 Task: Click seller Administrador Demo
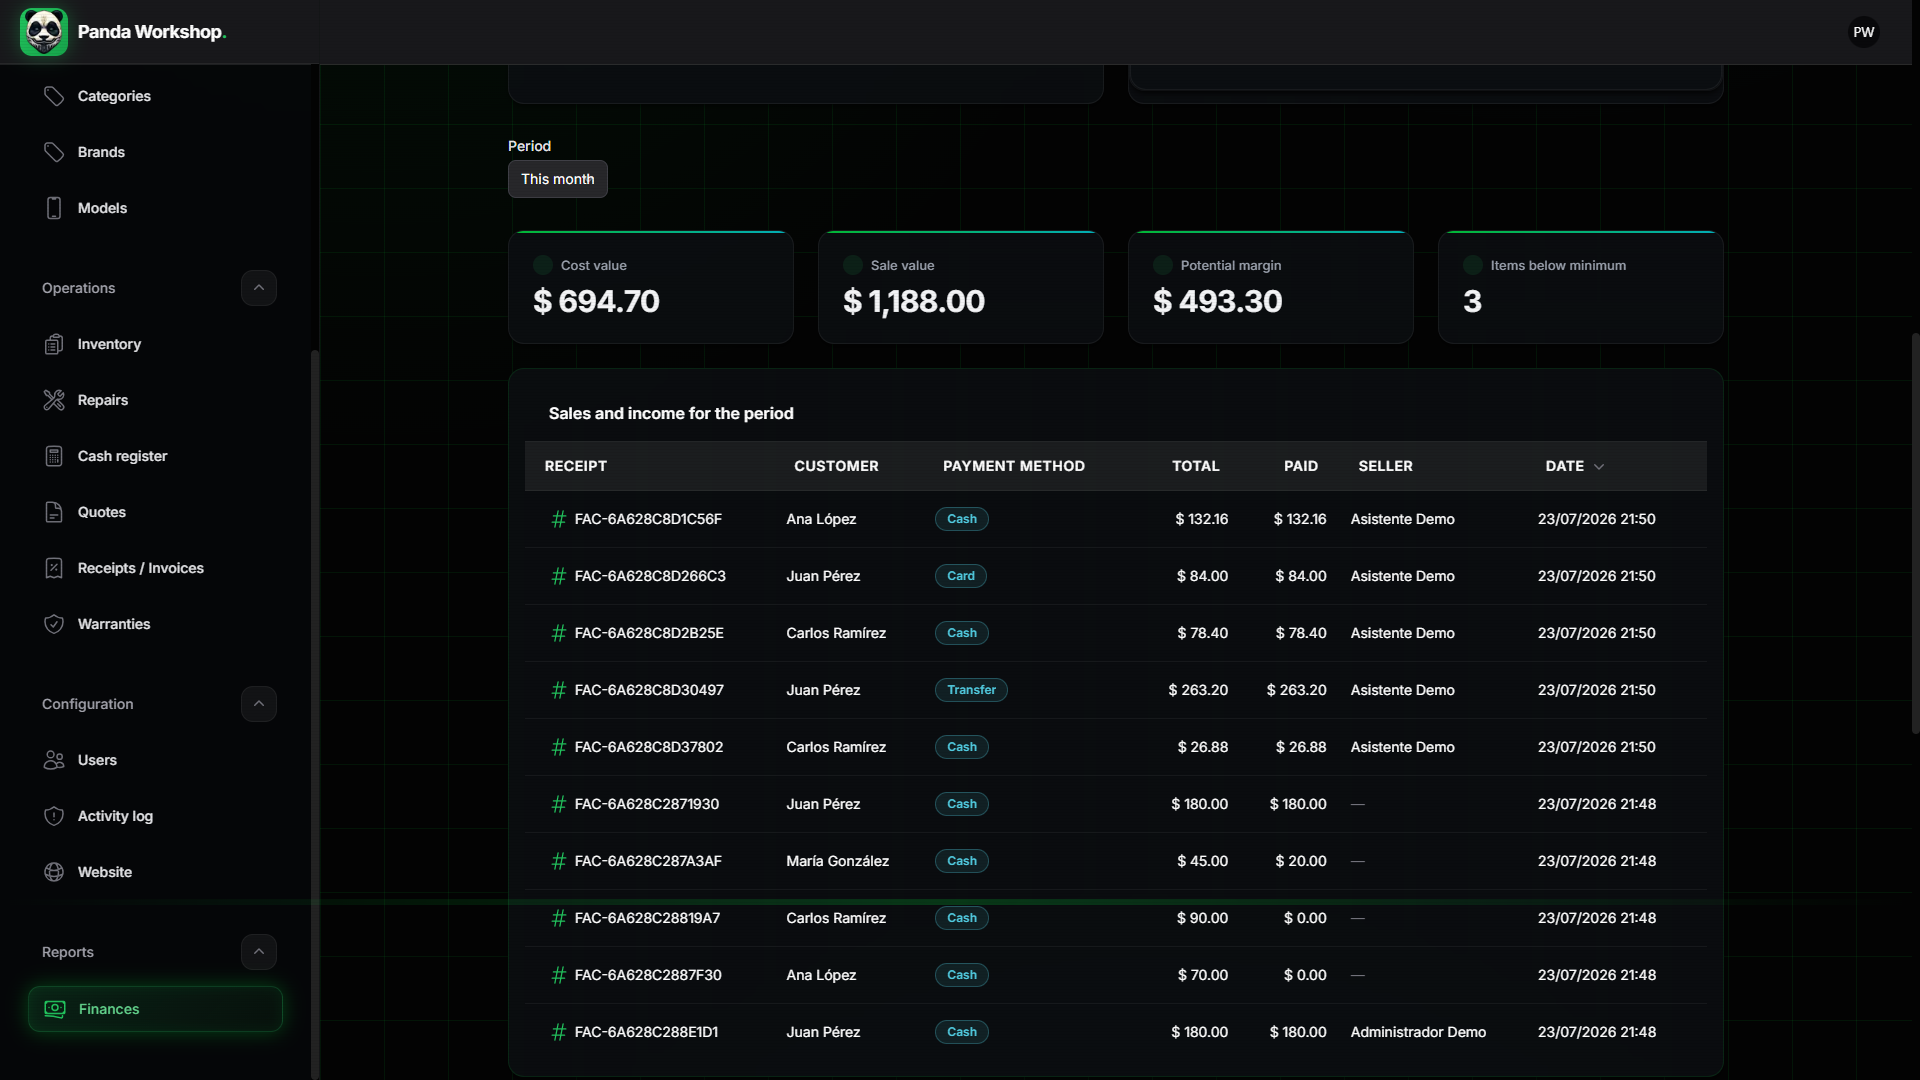click(1418, 1032)
